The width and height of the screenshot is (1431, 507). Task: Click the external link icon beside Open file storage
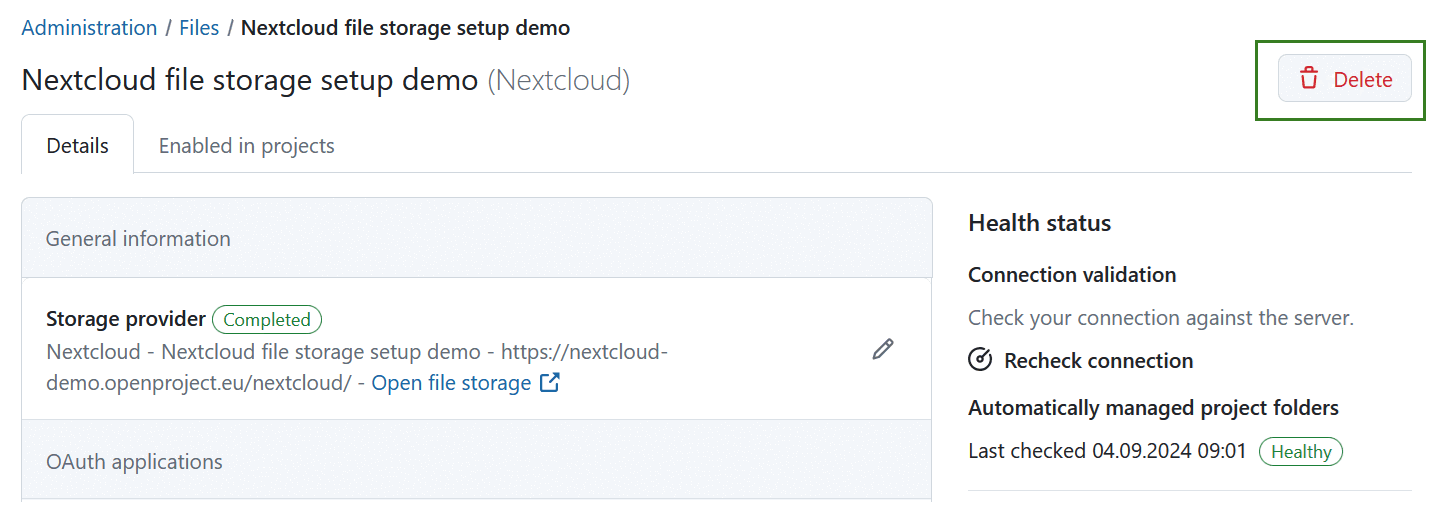click(549, 382)
